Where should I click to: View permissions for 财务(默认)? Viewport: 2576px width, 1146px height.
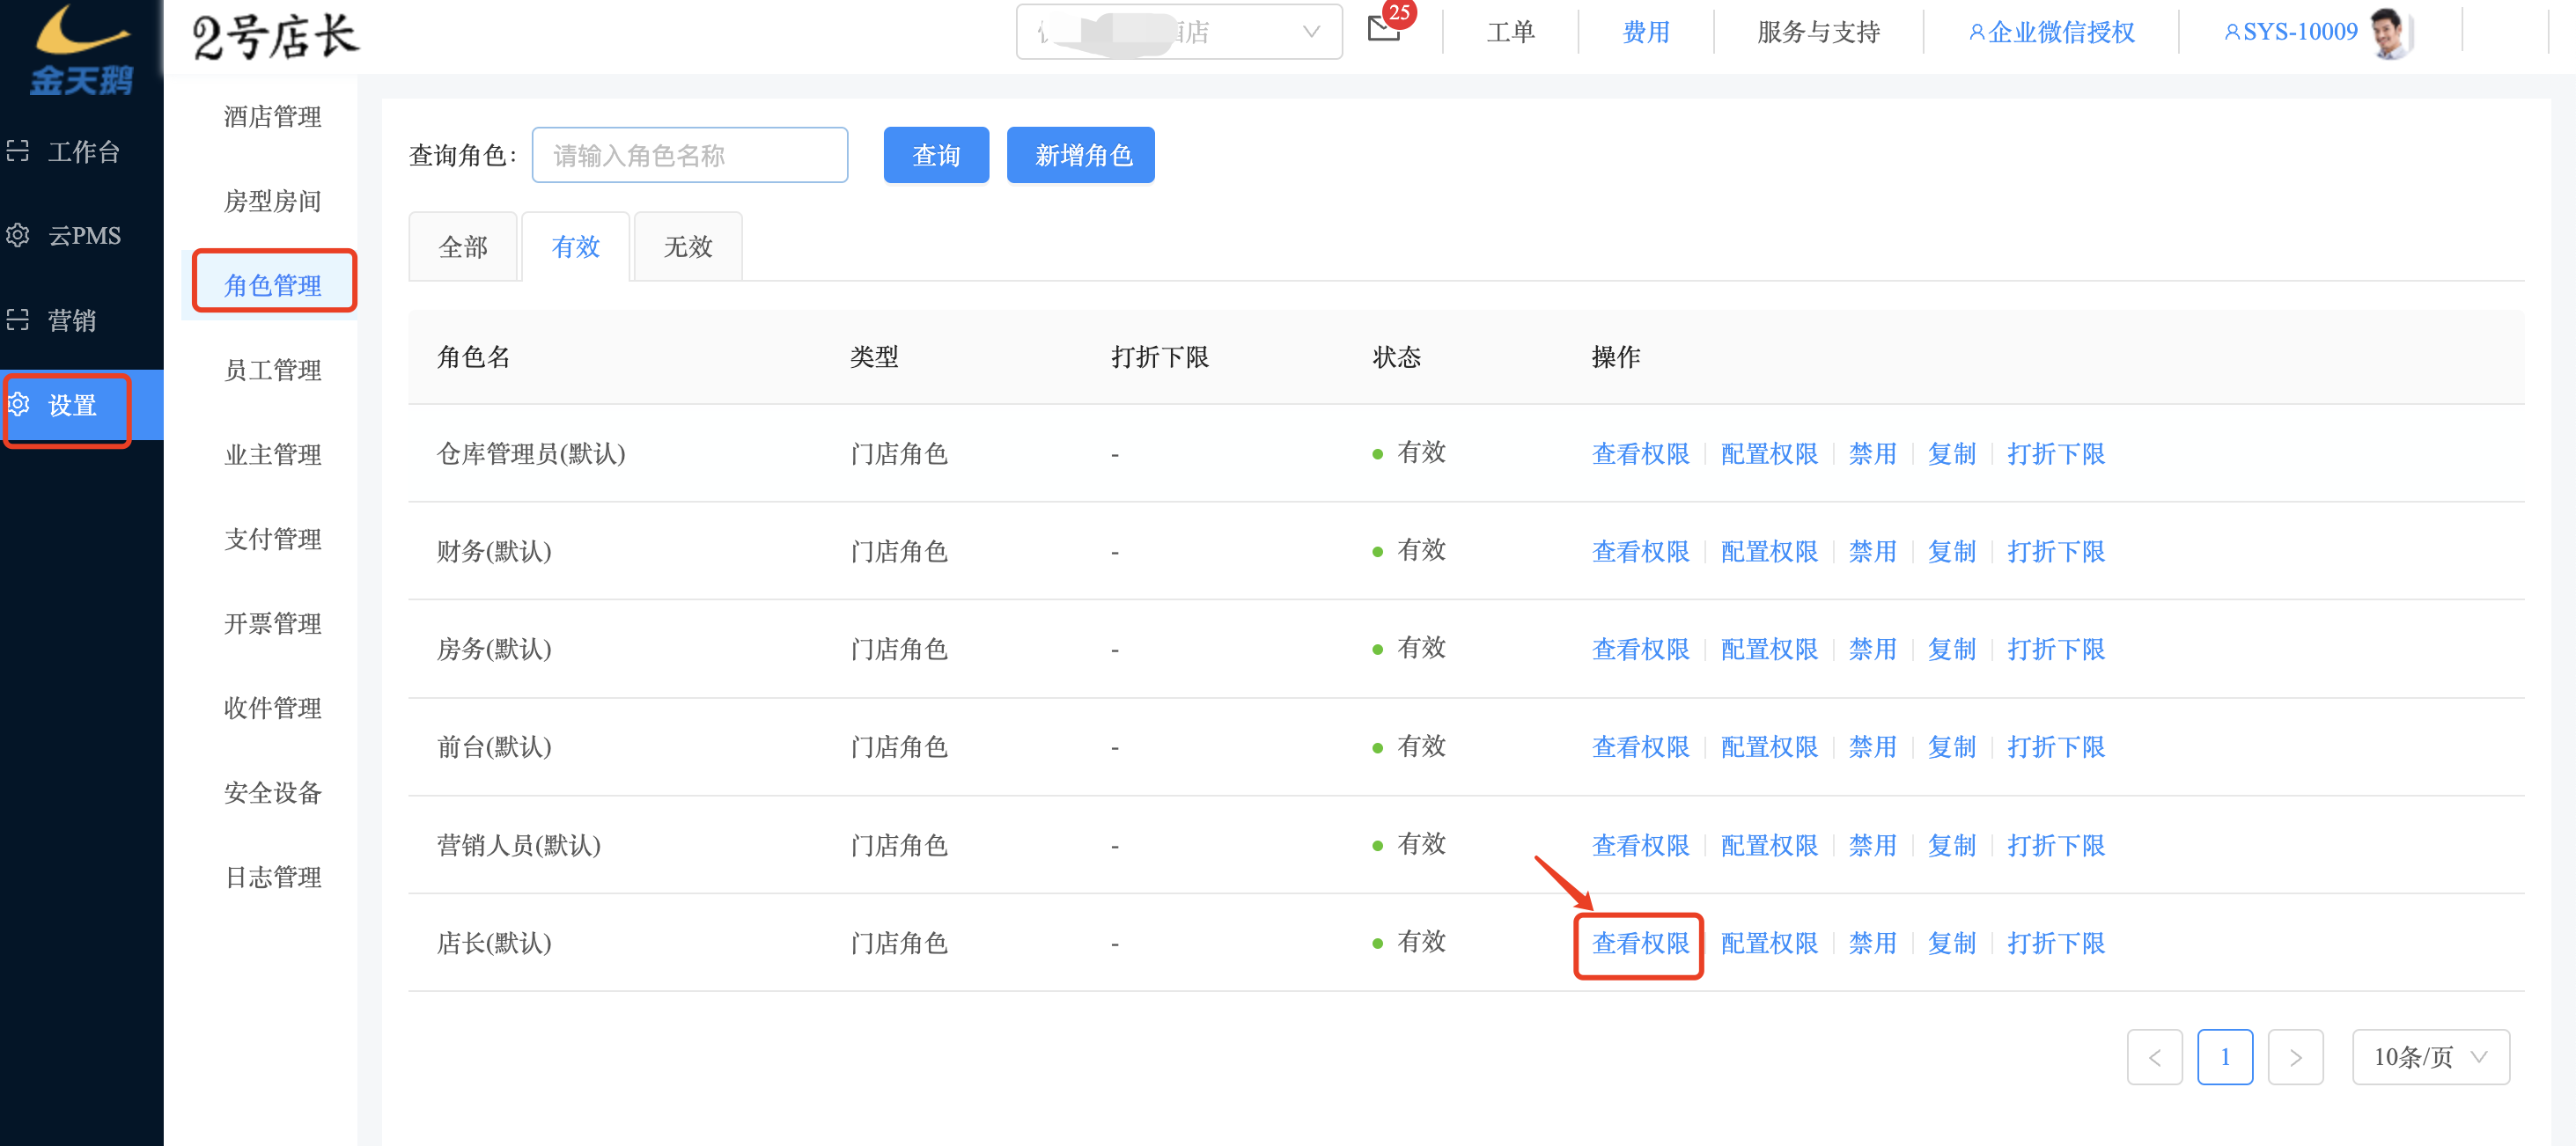coord(1640,552)
